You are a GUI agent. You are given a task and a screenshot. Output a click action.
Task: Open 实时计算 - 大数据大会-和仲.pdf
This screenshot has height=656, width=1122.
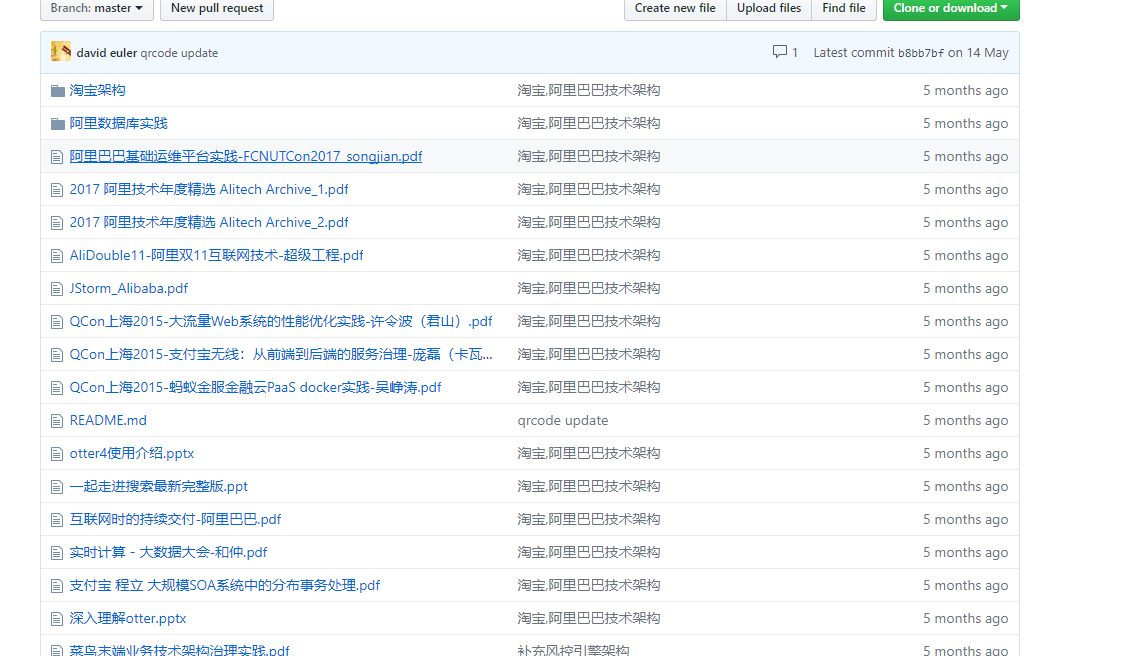168,552
